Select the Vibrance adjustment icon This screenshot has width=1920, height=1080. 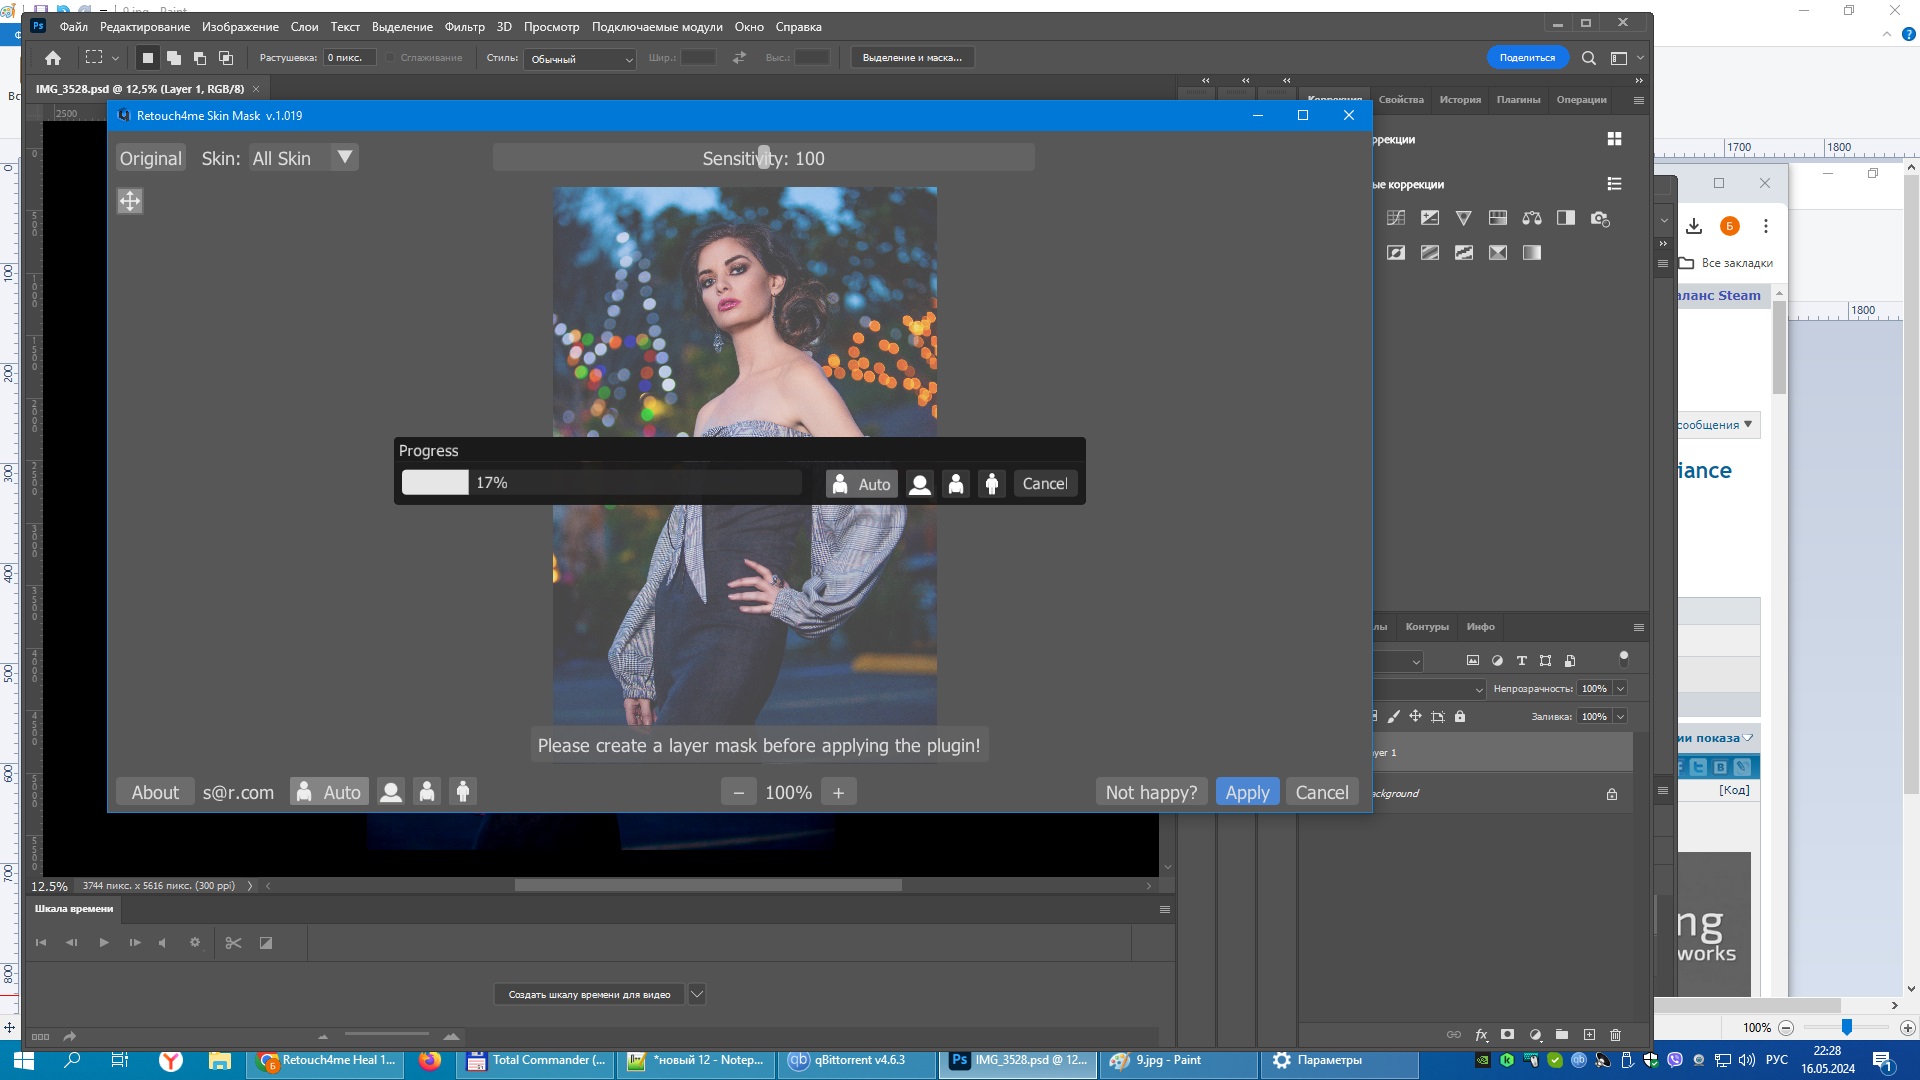click(1463, 218)
